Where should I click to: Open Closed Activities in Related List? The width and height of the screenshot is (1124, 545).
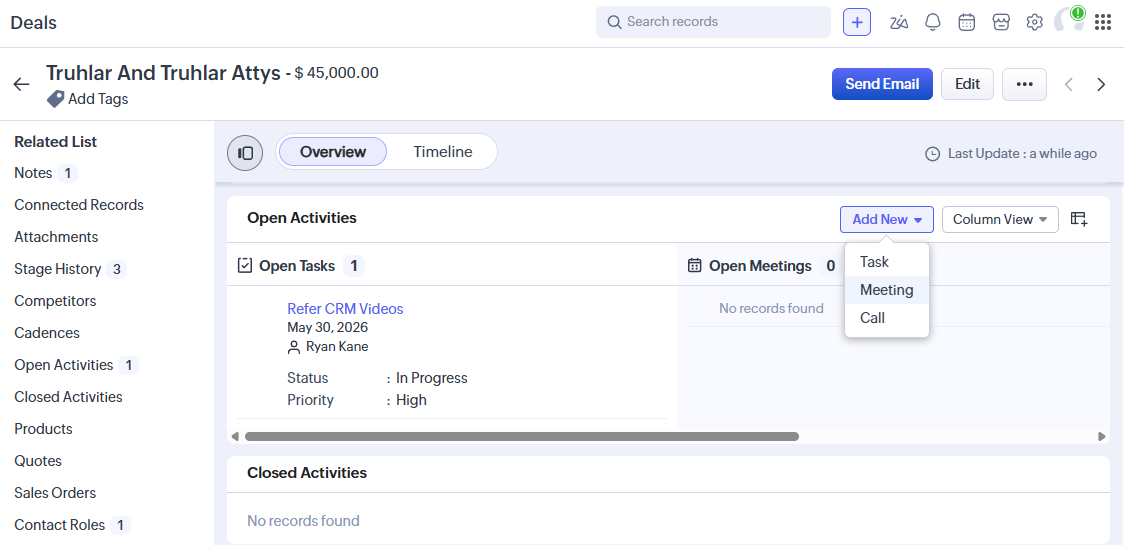click(68, 397)
